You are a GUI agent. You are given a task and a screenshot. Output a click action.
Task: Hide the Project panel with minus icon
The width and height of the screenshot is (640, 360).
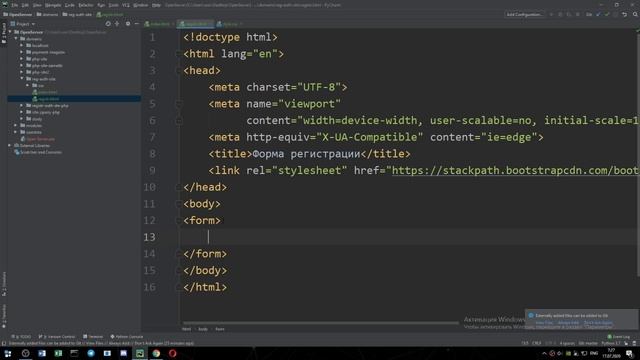[x=137, y=24]
